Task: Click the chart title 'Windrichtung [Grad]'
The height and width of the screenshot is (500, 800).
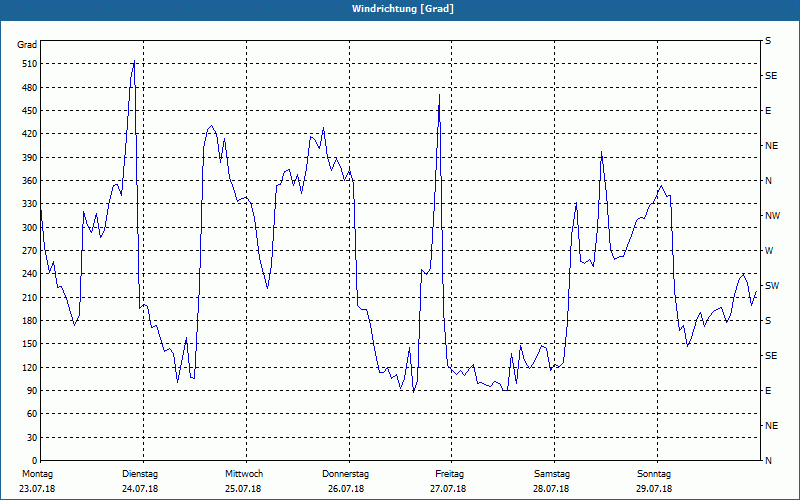Action: coord(403,9)
